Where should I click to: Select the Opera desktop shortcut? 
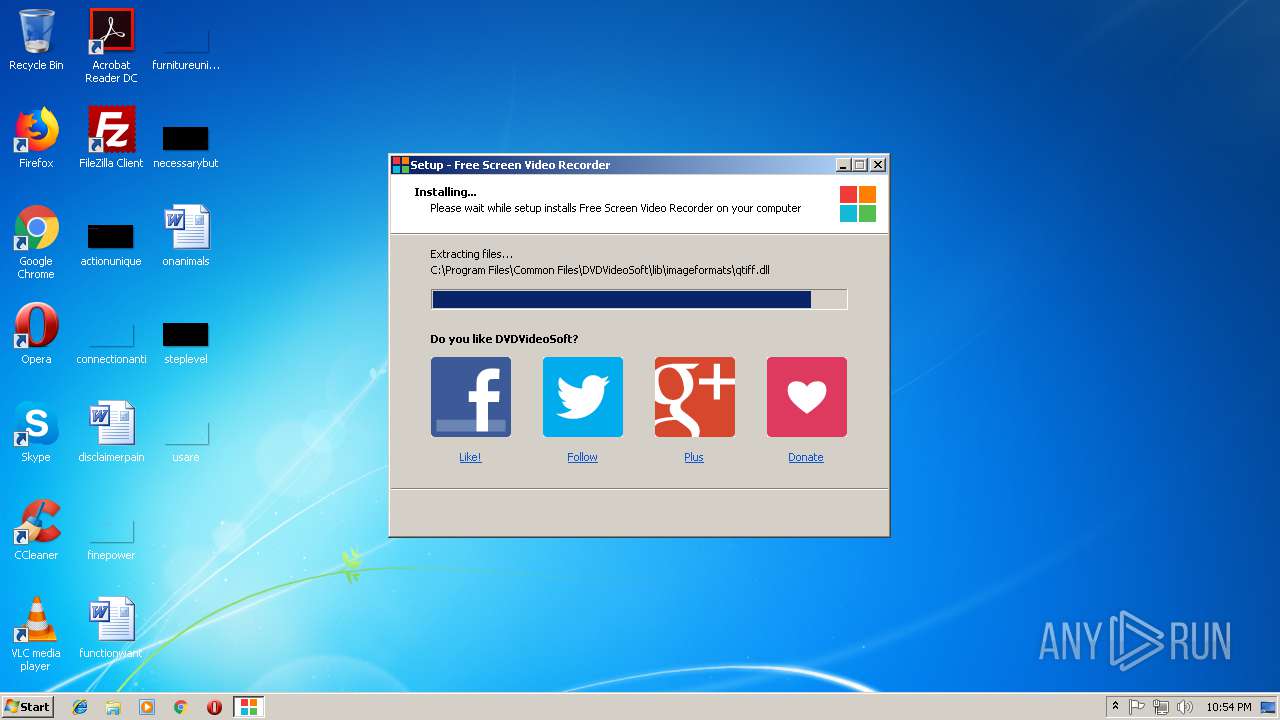36,334
